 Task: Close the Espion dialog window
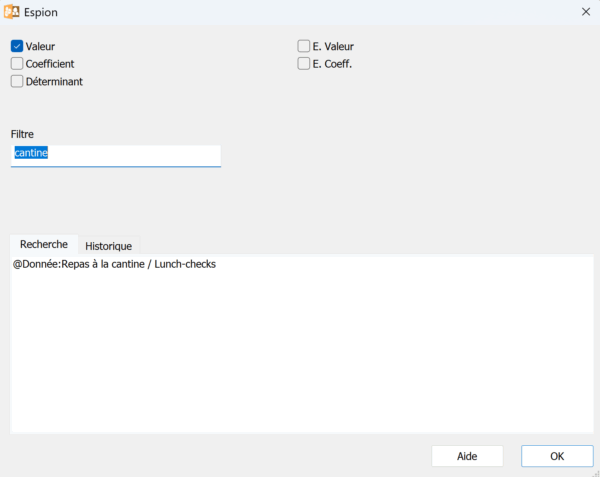[x=585, y=12]
